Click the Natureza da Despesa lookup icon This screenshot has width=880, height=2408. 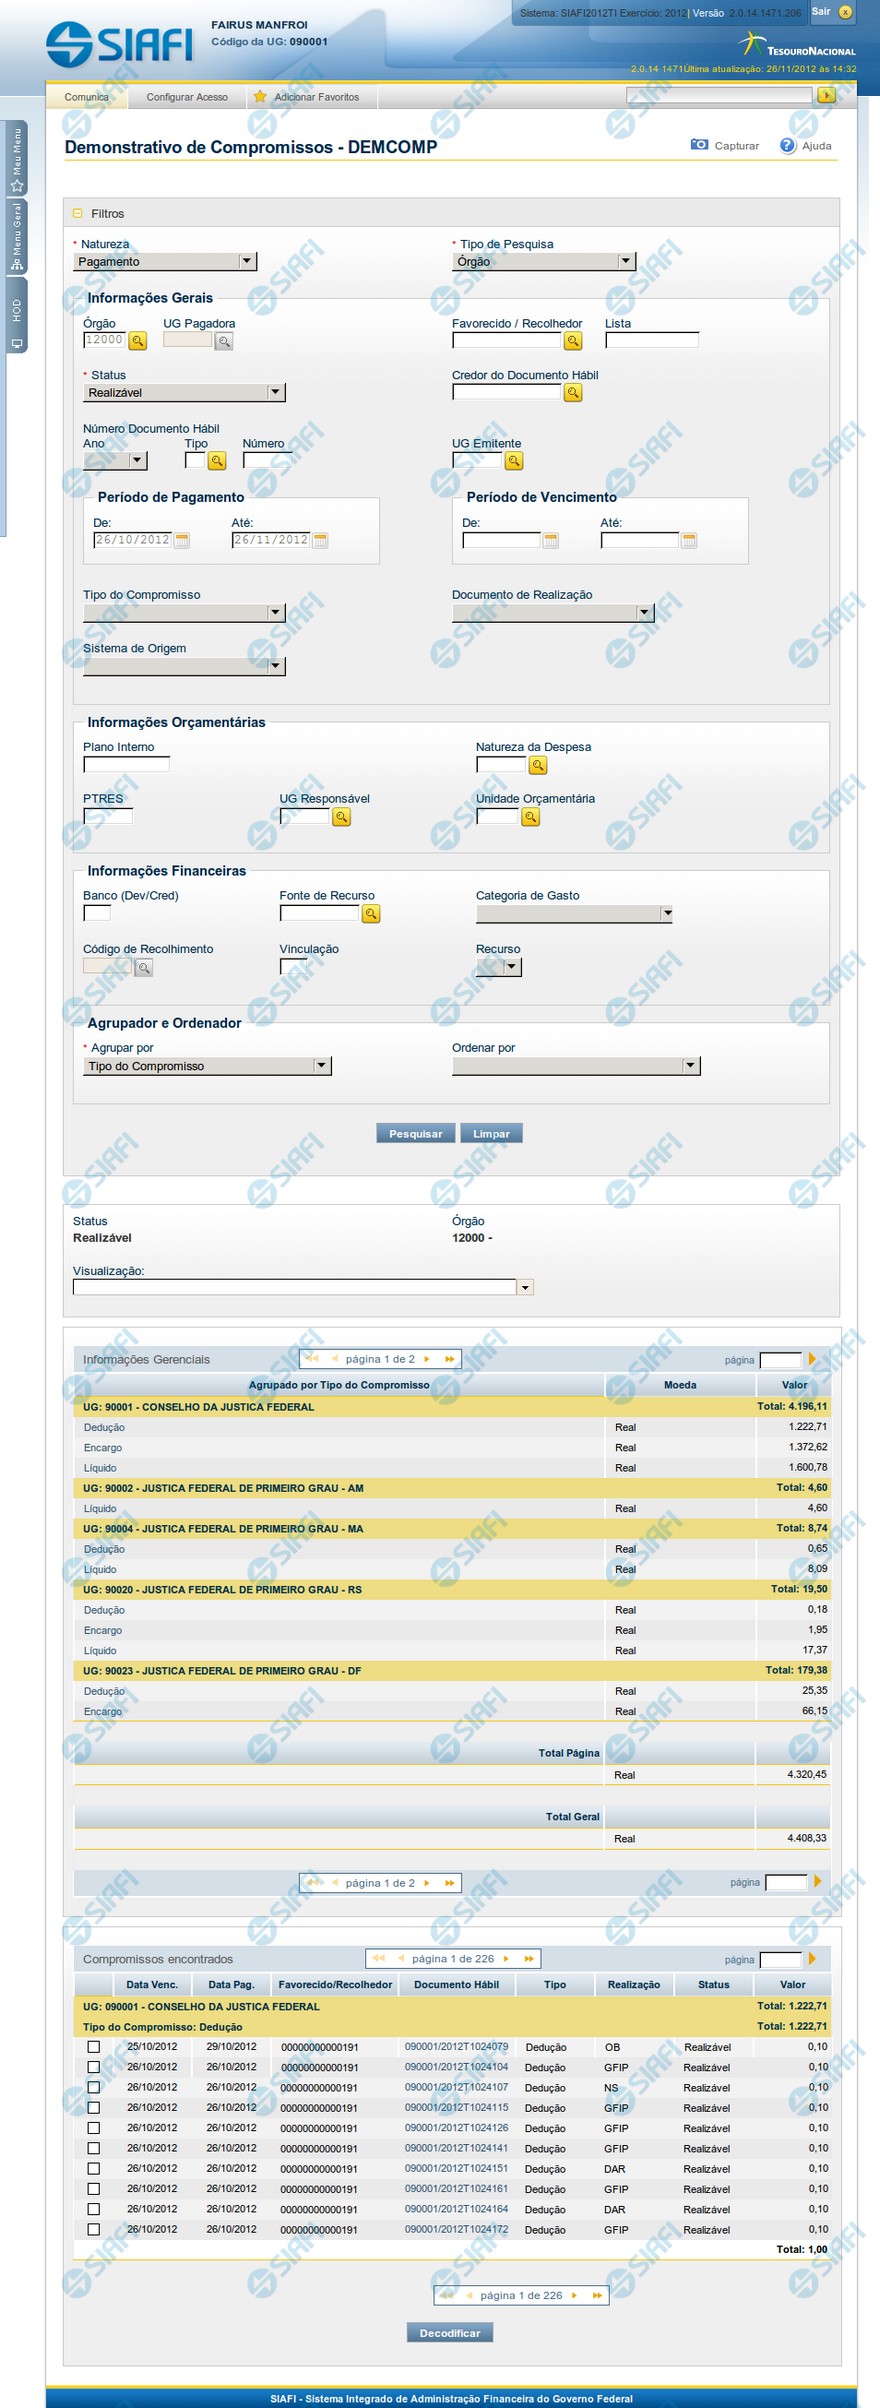538,766
